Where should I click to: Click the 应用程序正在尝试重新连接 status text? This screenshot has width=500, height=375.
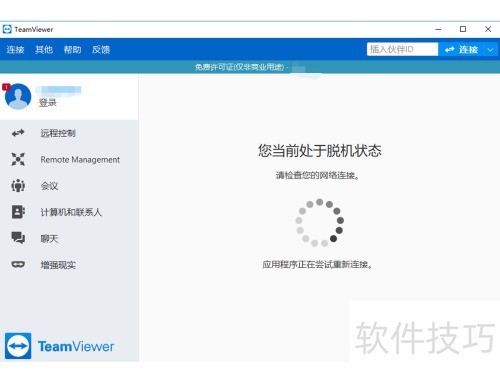point(317,265)
